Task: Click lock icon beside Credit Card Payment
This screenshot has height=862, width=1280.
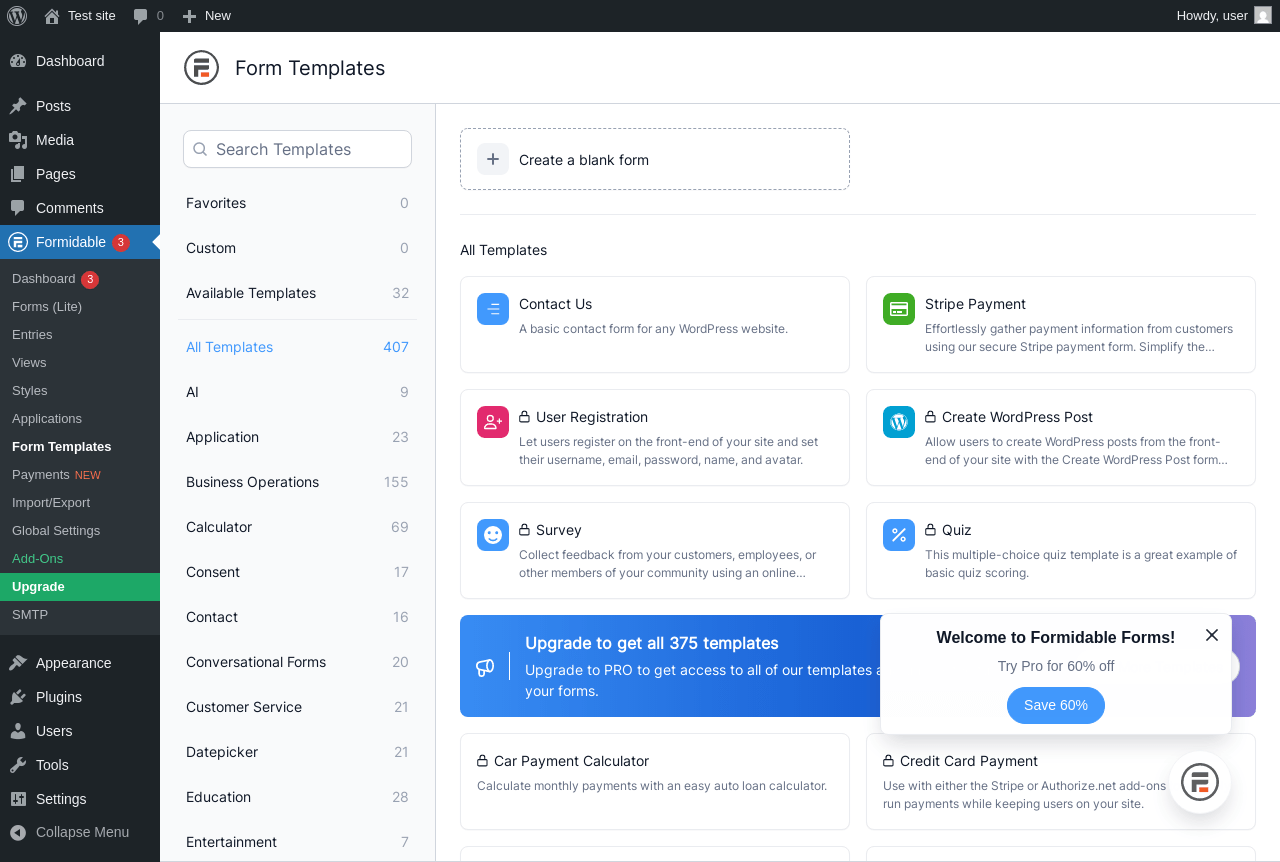Action: pyautogui.click(x=889, y=761)
